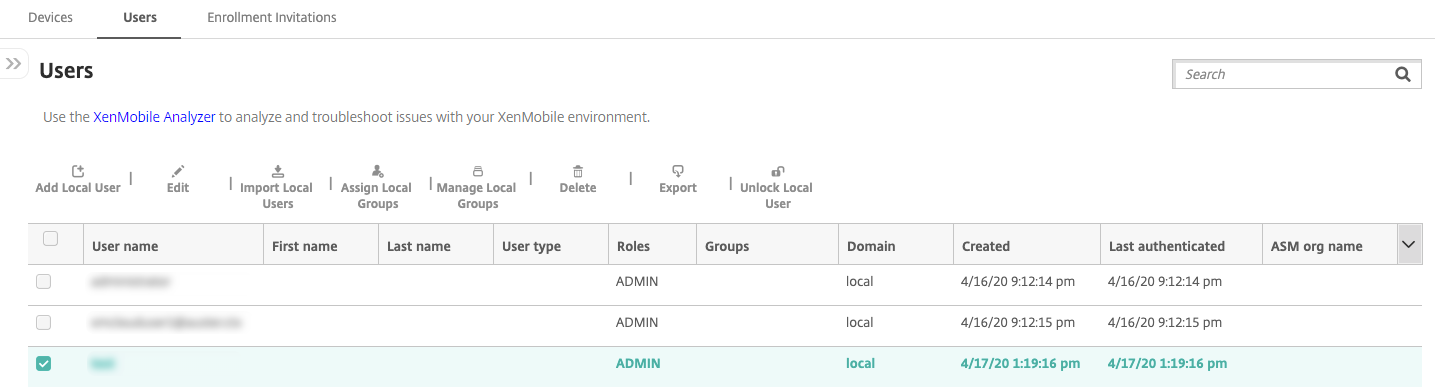The image size is (1435, 387).
Task: Check the second user row checkbox
Action: click(43, 323)
